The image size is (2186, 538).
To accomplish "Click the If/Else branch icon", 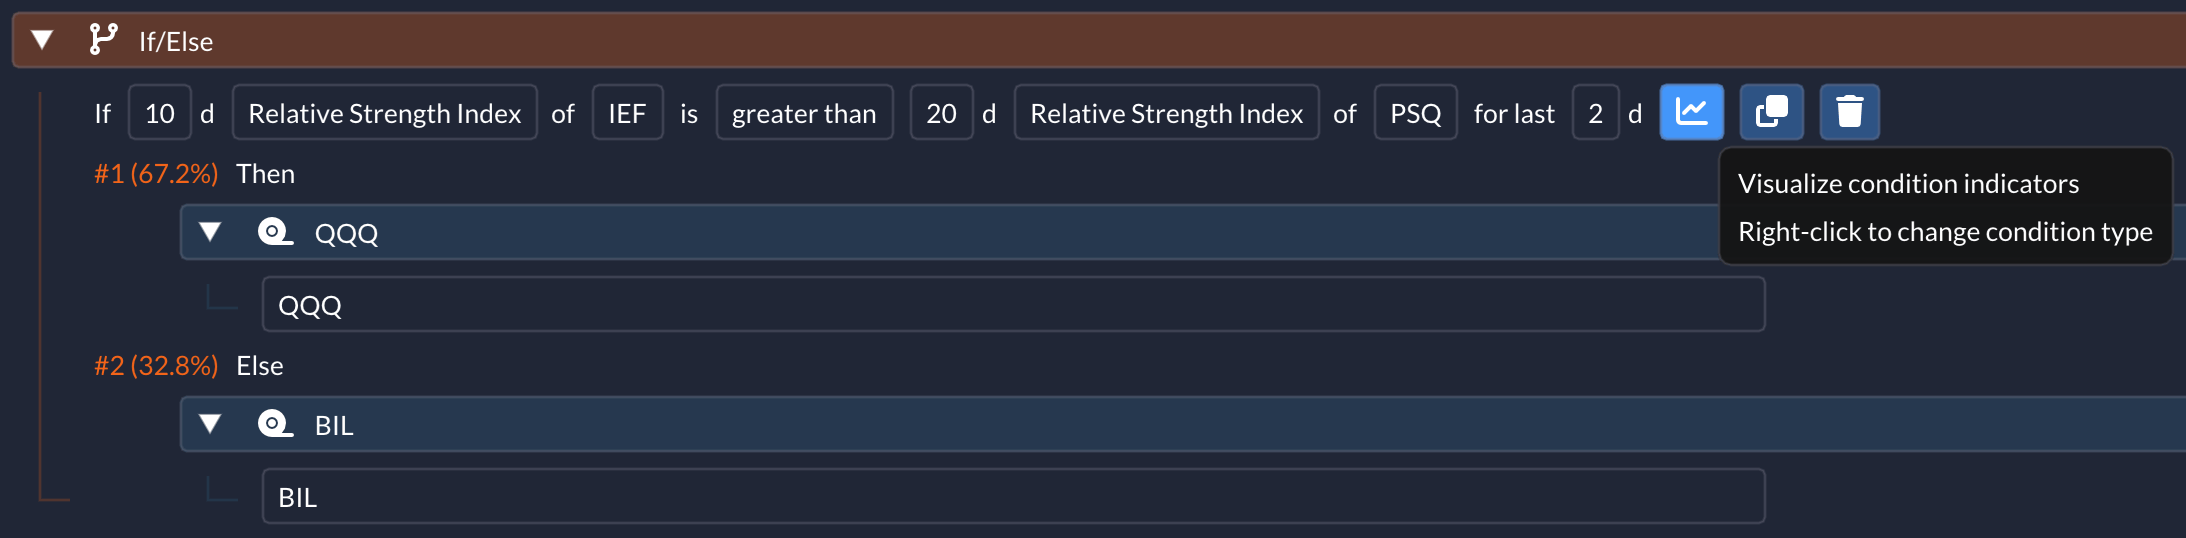I will pos(103,40).
